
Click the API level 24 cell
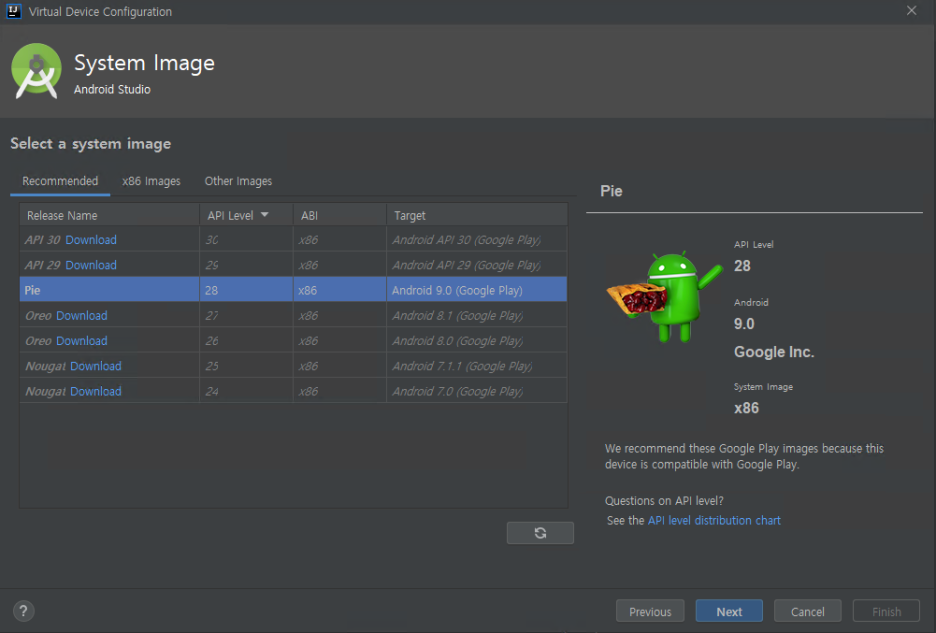tap(246, 391)
